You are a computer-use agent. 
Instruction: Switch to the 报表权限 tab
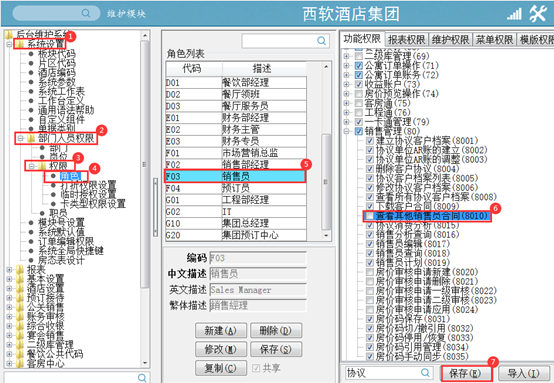pyautogui.click(x=406, y=40)
